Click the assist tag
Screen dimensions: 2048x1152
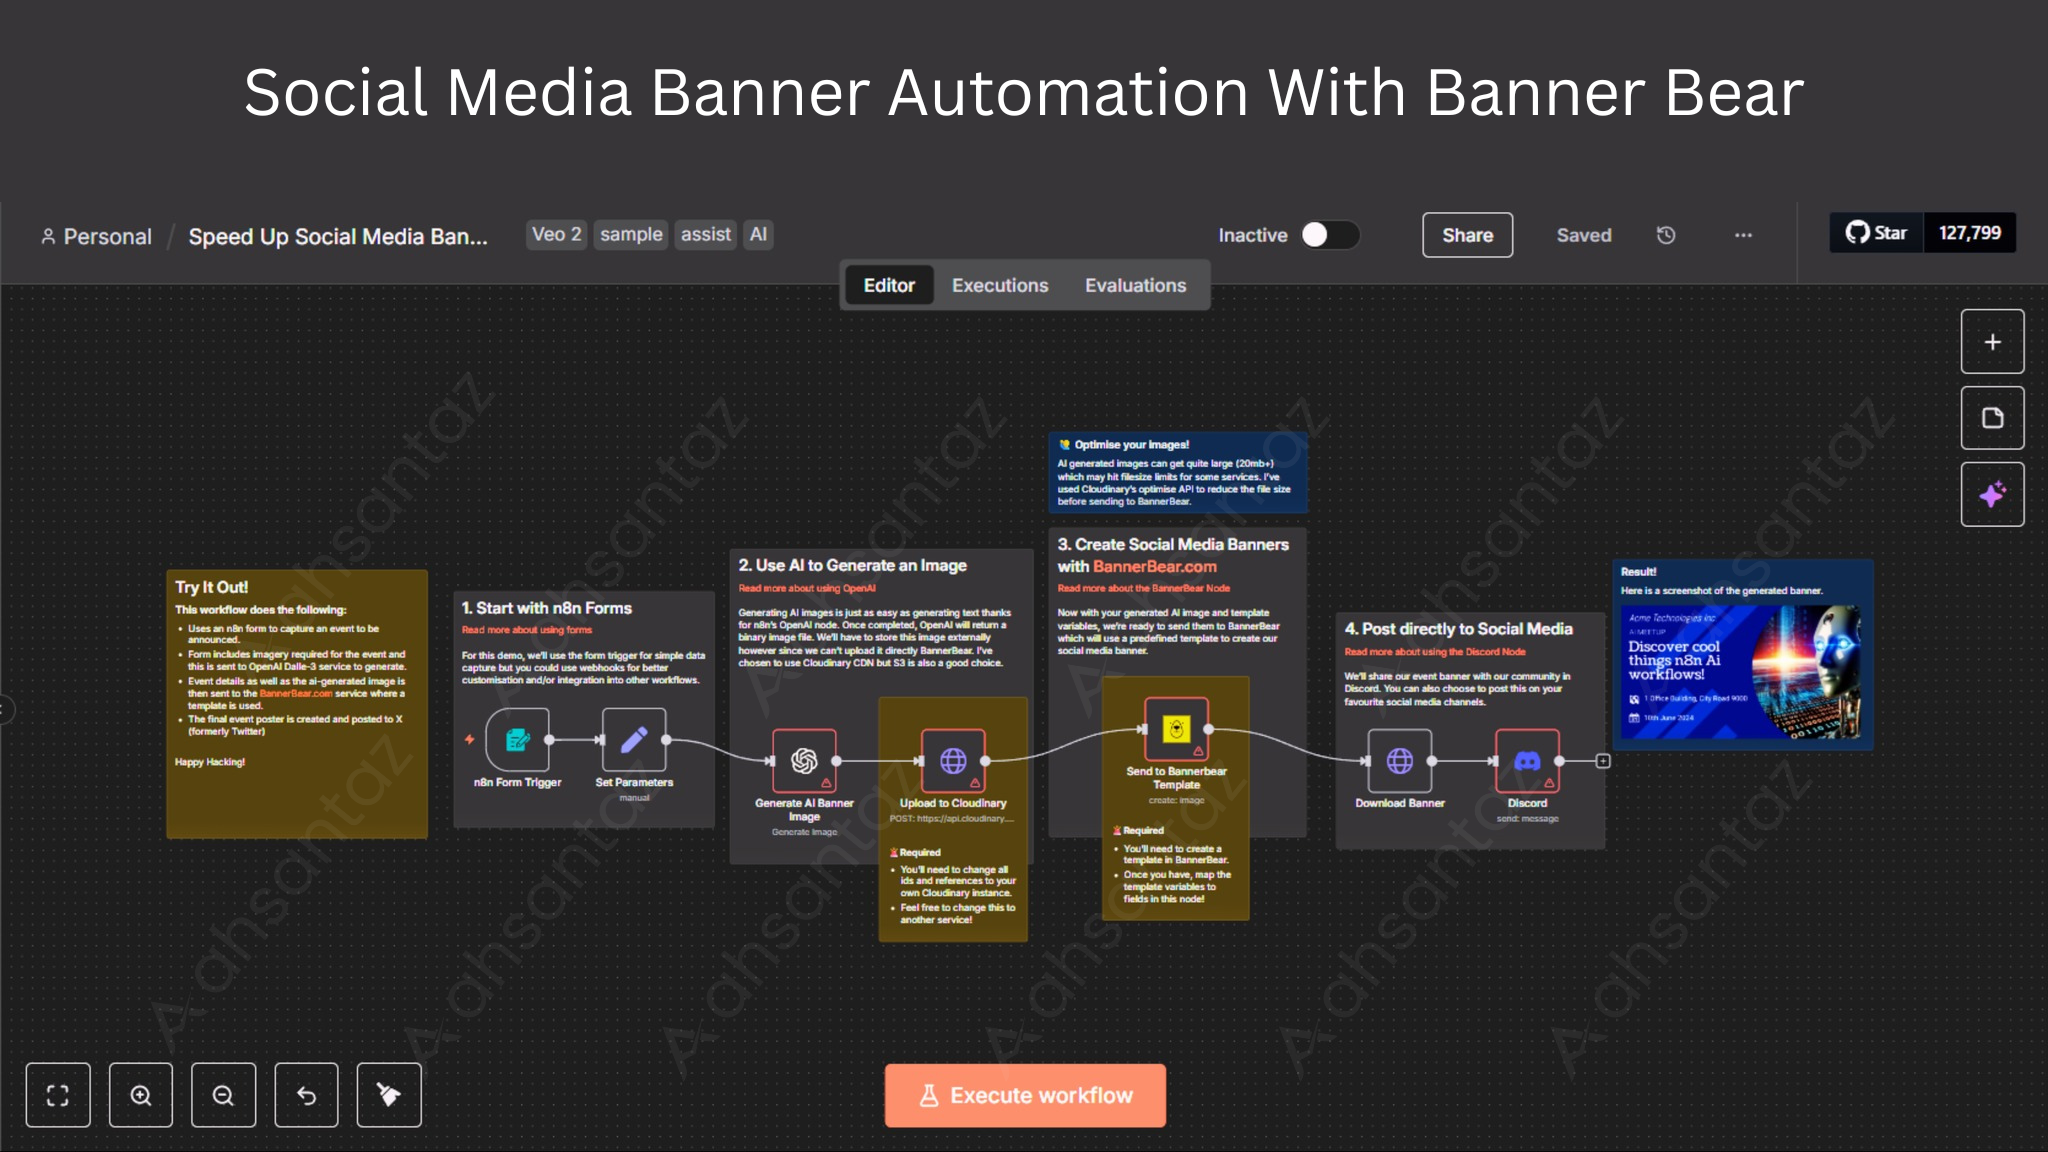706,235
